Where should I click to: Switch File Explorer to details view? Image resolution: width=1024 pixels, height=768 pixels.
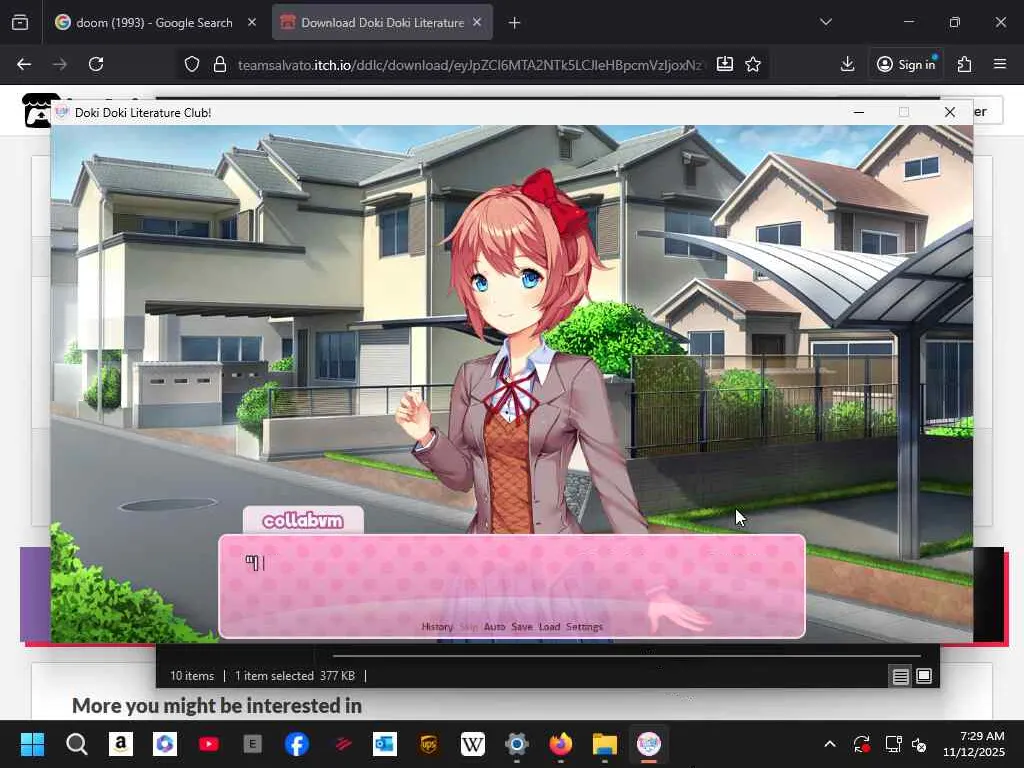pos(901,677)
